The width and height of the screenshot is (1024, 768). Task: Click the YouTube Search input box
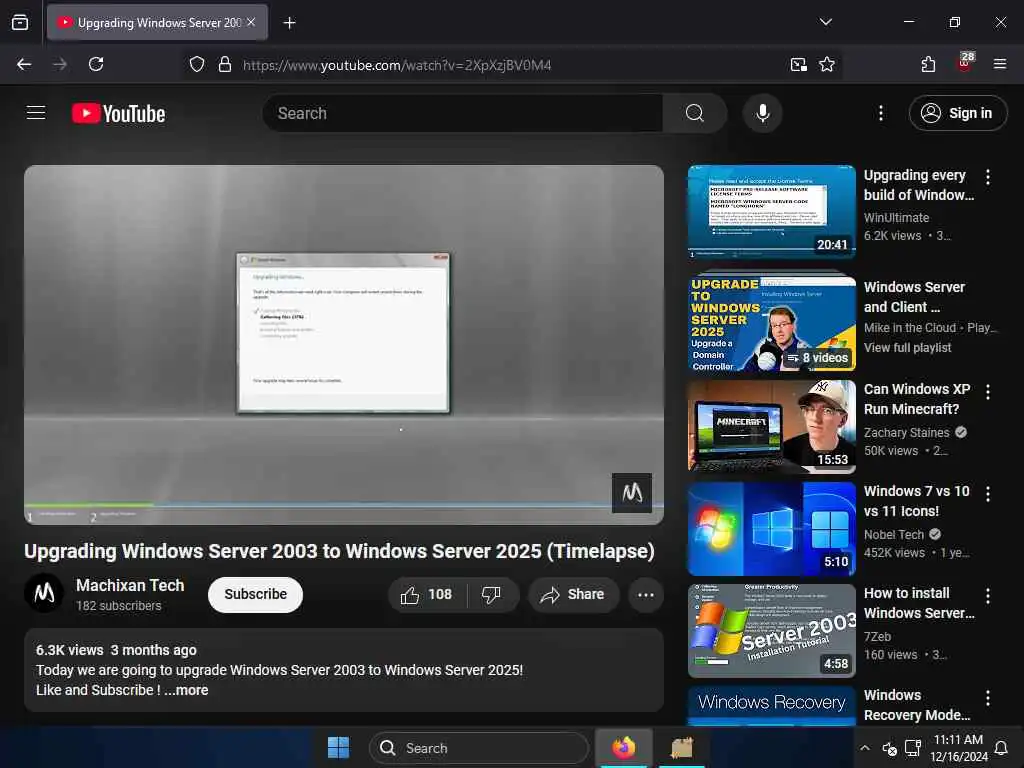[463, 113]
